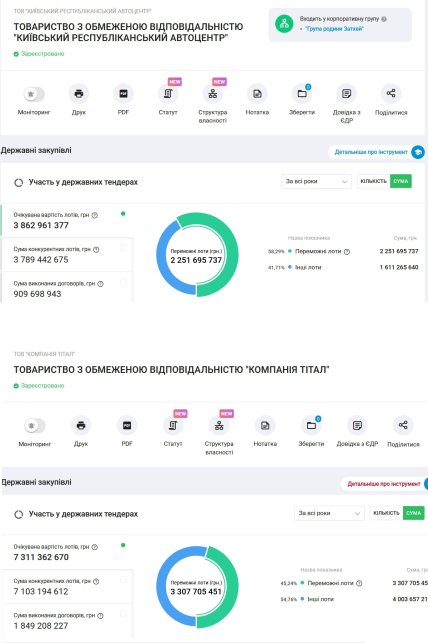
Task: Click info icon beside 'Входить у корпоративну групу'
Action: coord(384,19)
